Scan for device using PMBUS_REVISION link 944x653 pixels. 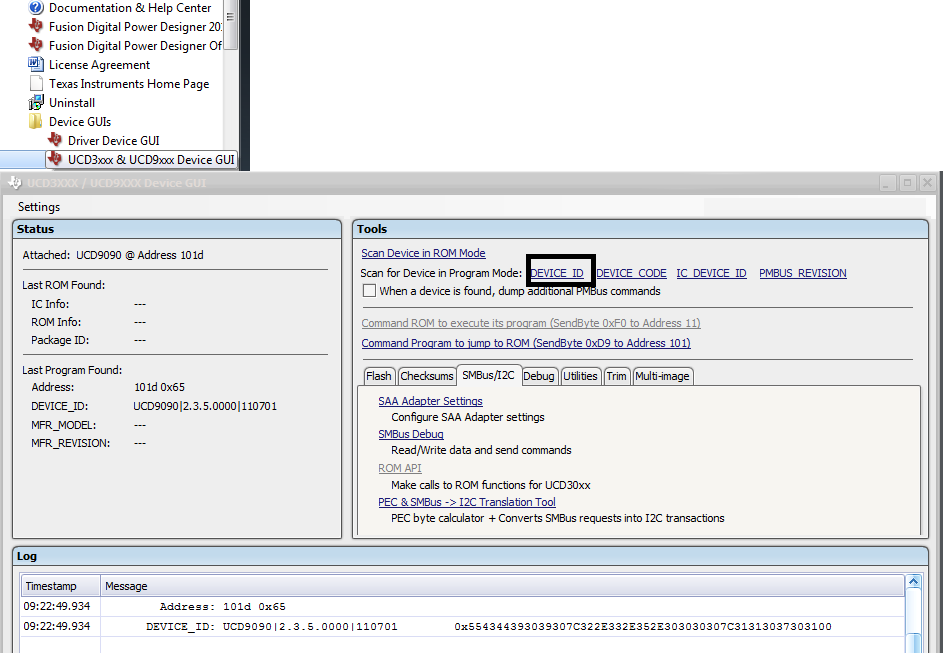(x=803, y=273)
